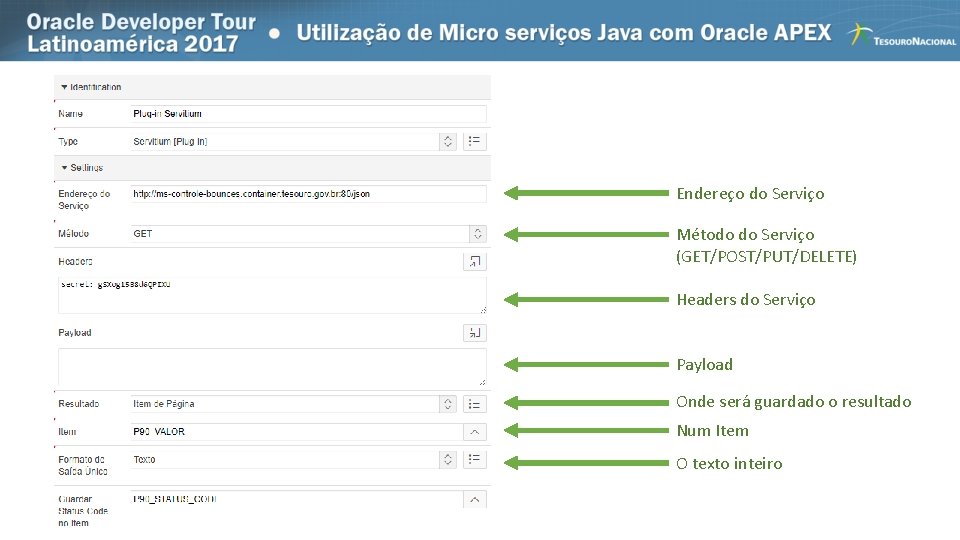Click the list icon next to Type
Viewport: 960px width, 540px height.
pyautogui.click(x=476, y=142)
